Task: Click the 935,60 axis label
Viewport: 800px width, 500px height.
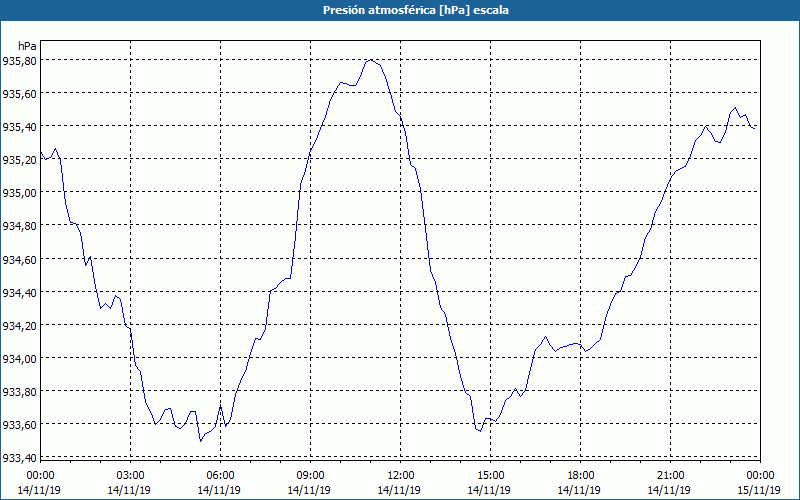Action: click(x=19, y=94)
